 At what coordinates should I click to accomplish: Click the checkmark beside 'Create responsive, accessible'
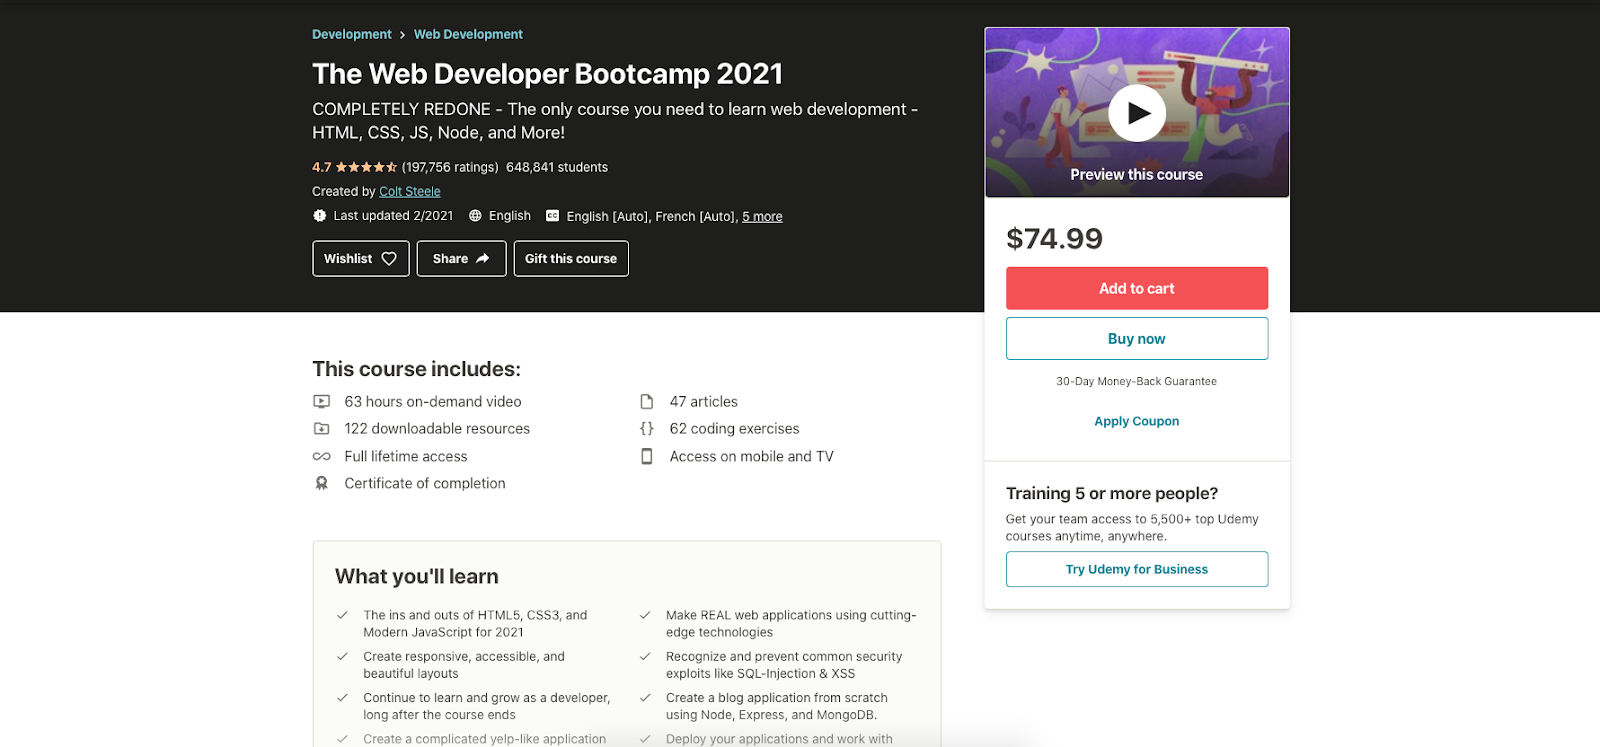[342, 656]
